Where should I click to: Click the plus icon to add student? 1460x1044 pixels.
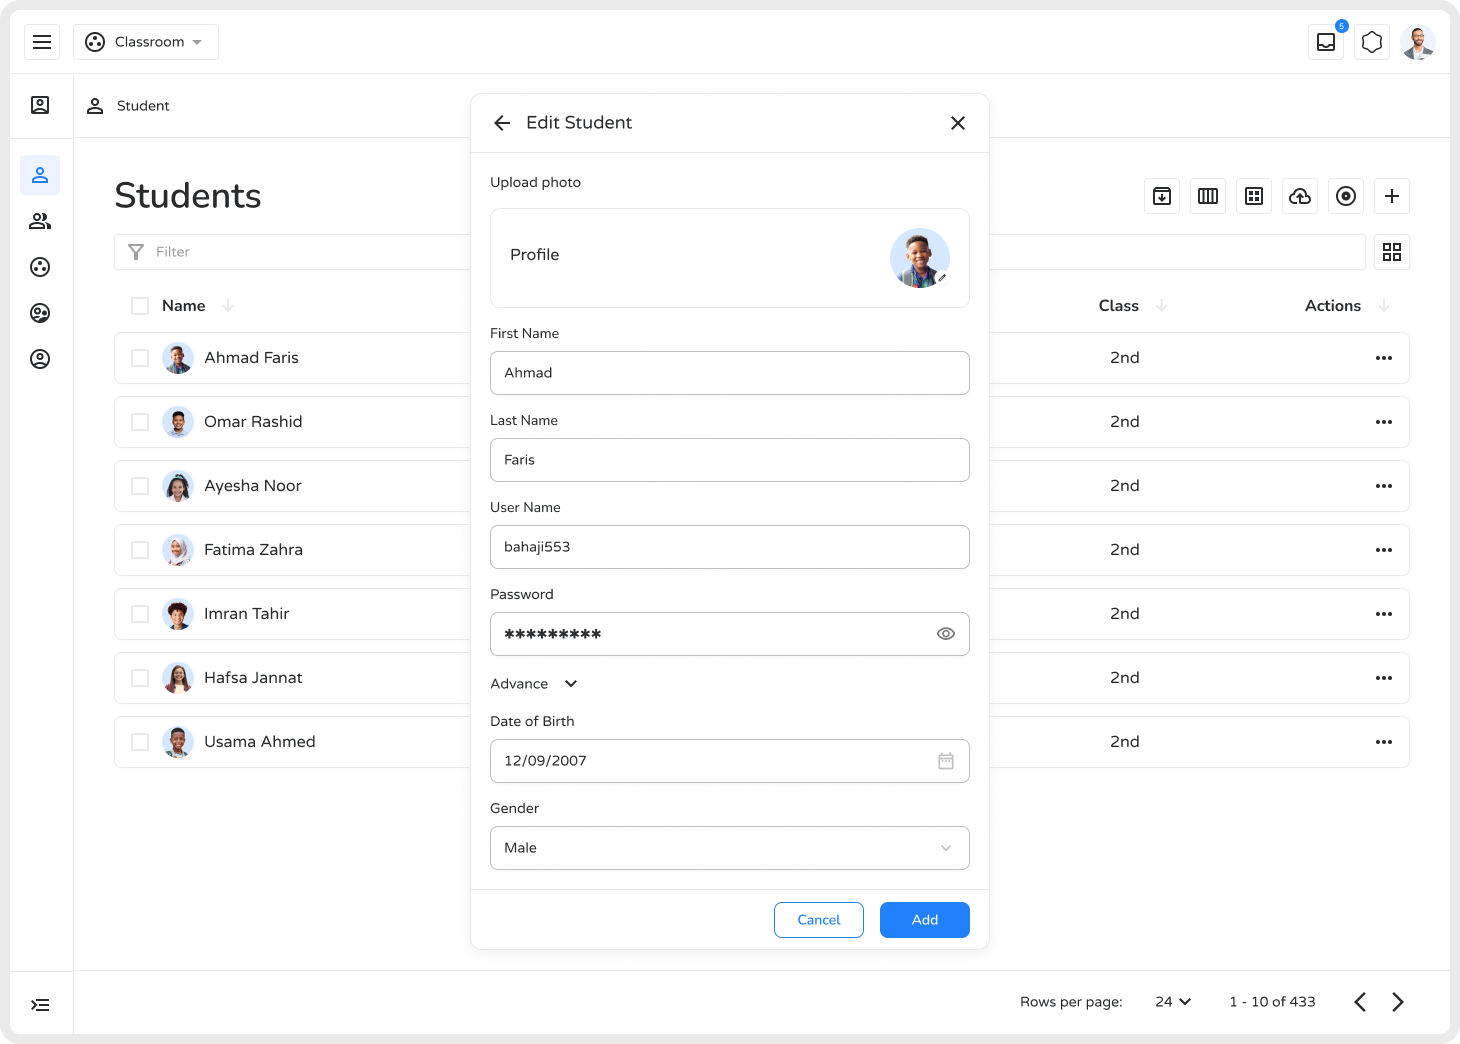coord(1391,196)
